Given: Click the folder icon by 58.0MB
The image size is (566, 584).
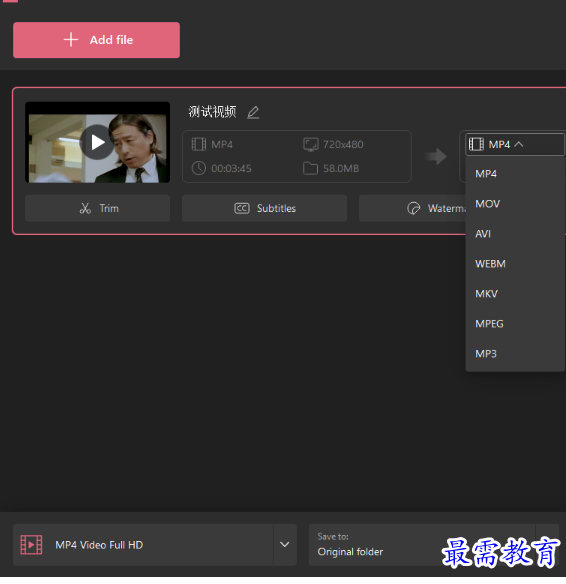Looking at the screenshot, I should (x=310, y=168).
